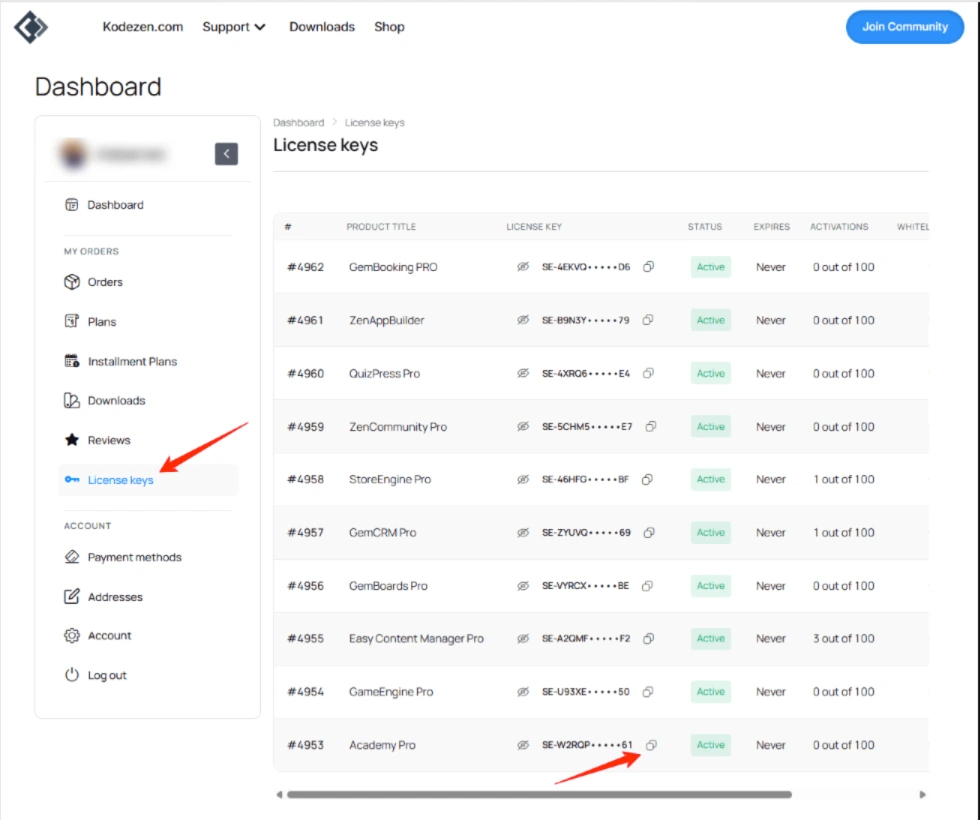The width and height of the screenshot is (980, 820).
Task: Click the Plans icon in sidebar
Action: click(72, 321)
